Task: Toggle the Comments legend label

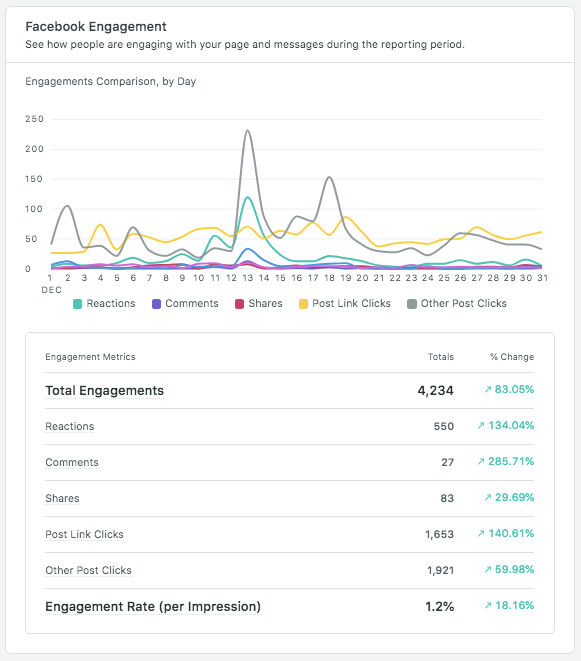Action: pos(192,304)
